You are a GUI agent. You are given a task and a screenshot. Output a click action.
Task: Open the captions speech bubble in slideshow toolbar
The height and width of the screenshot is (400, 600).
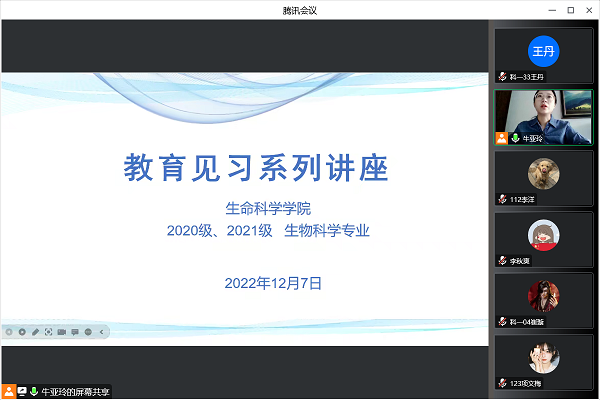point(75,332)
